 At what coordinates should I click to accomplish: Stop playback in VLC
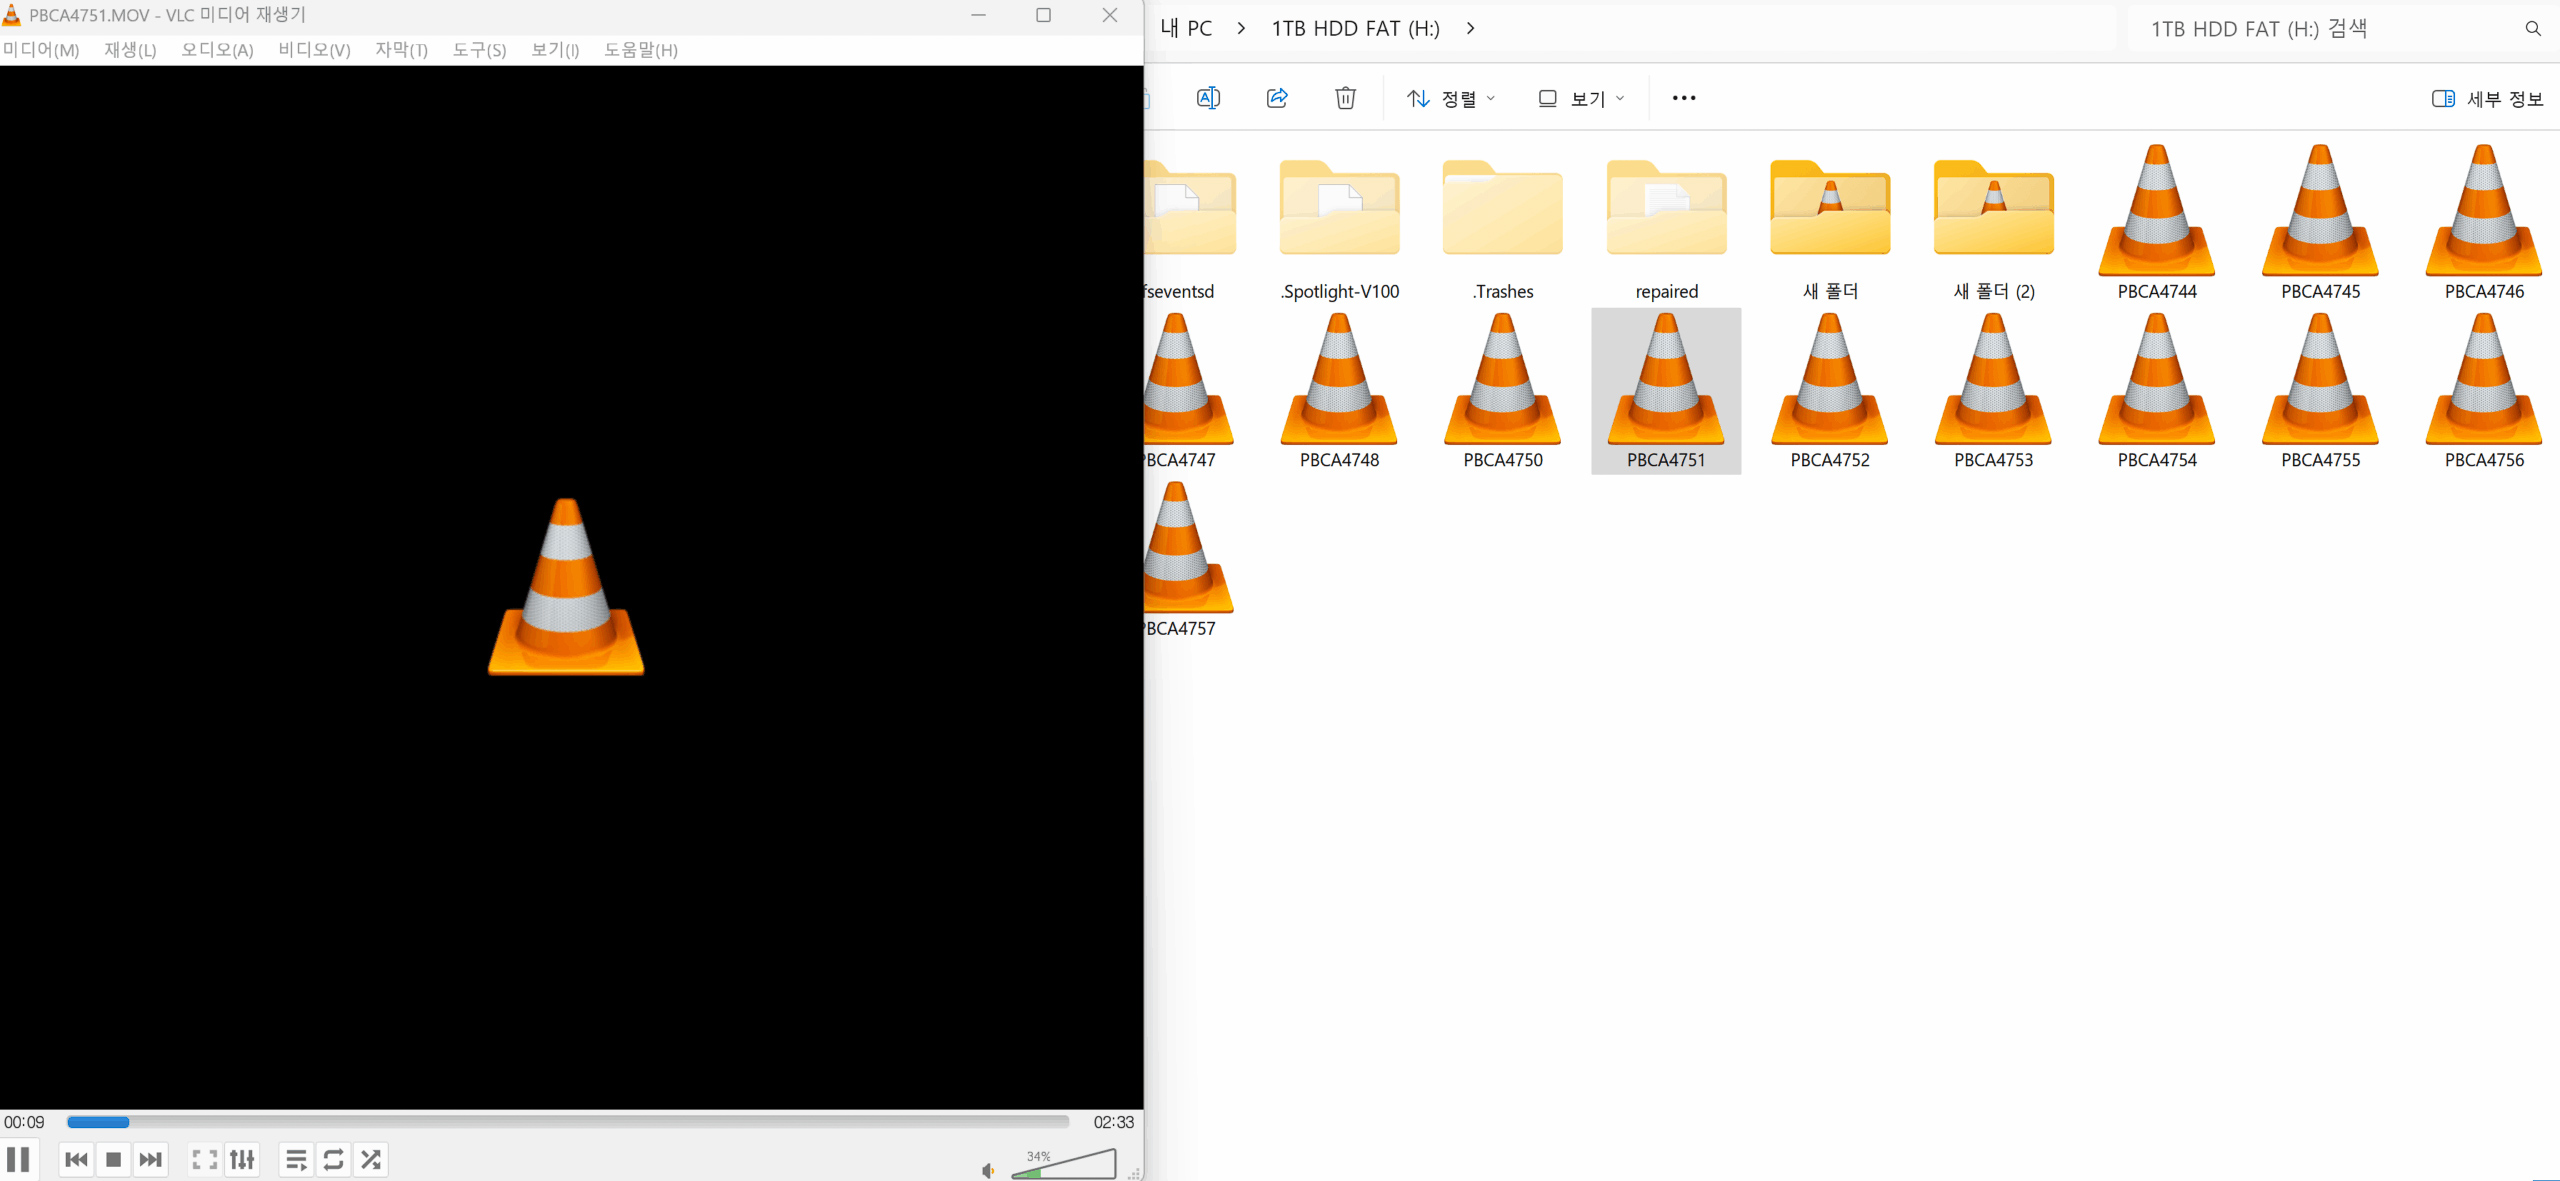tap(113, 1160)
